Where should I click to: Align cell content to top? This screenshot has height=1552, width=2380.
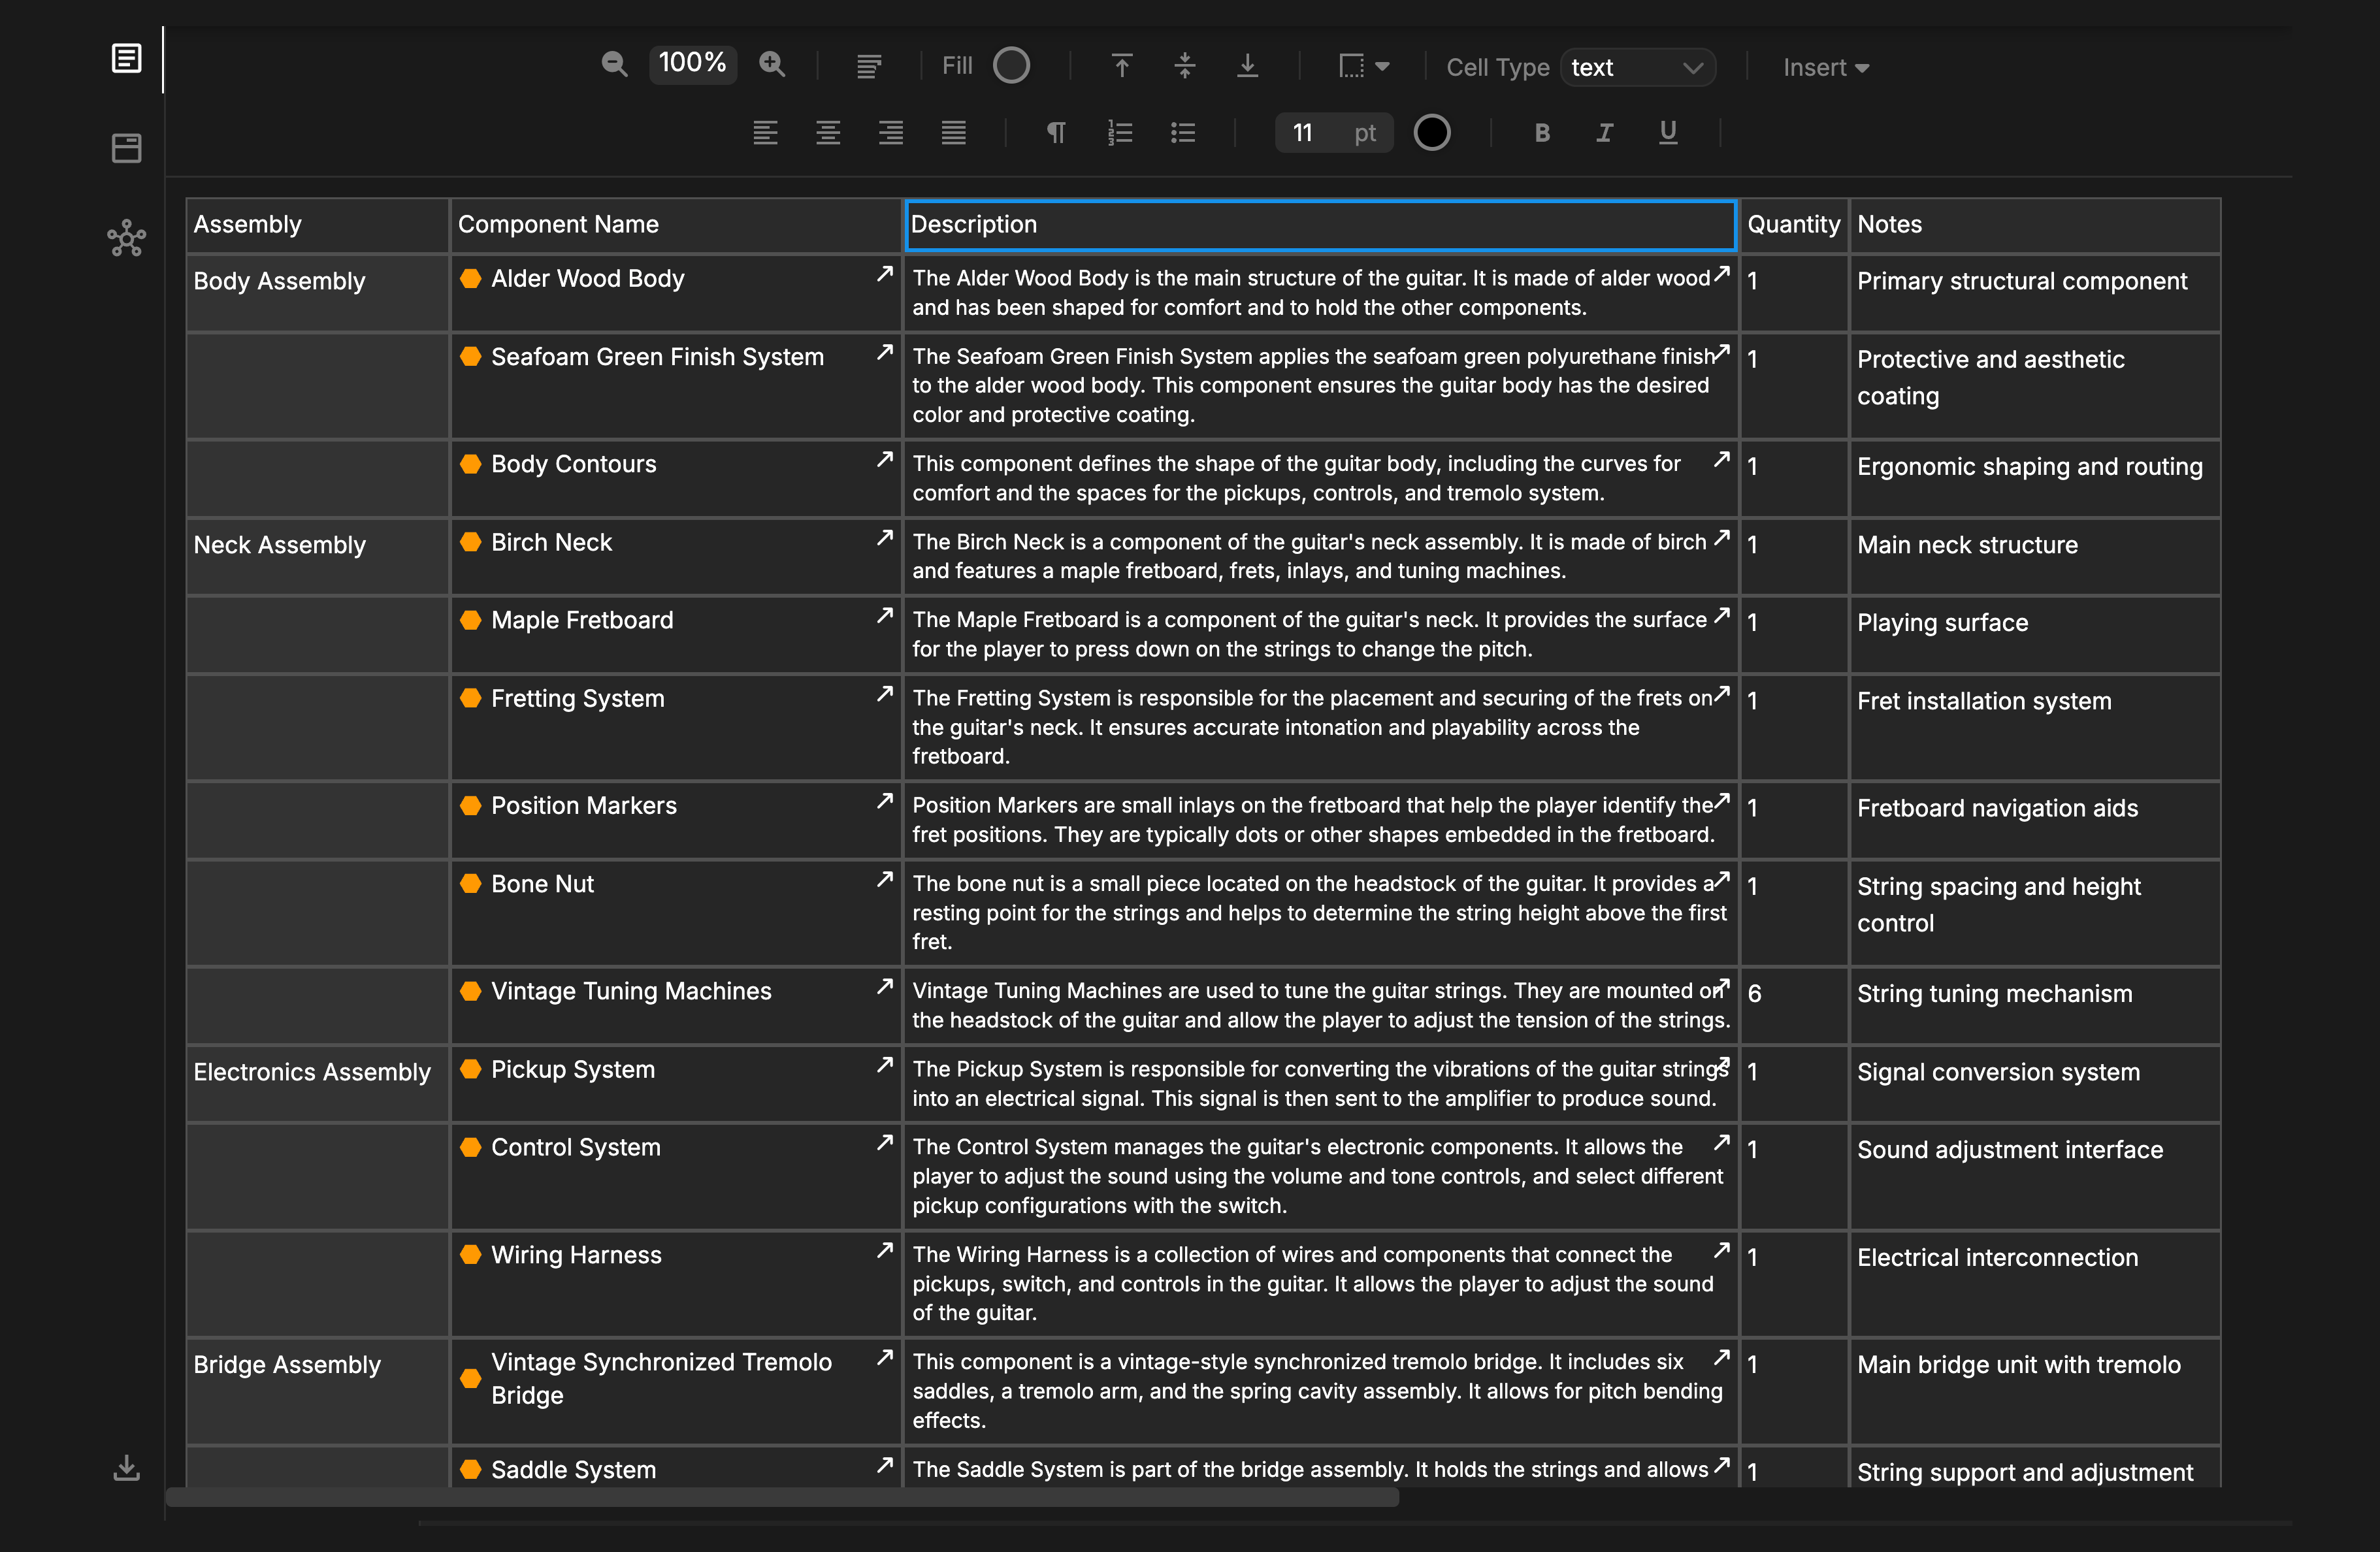pos(1122,66)
